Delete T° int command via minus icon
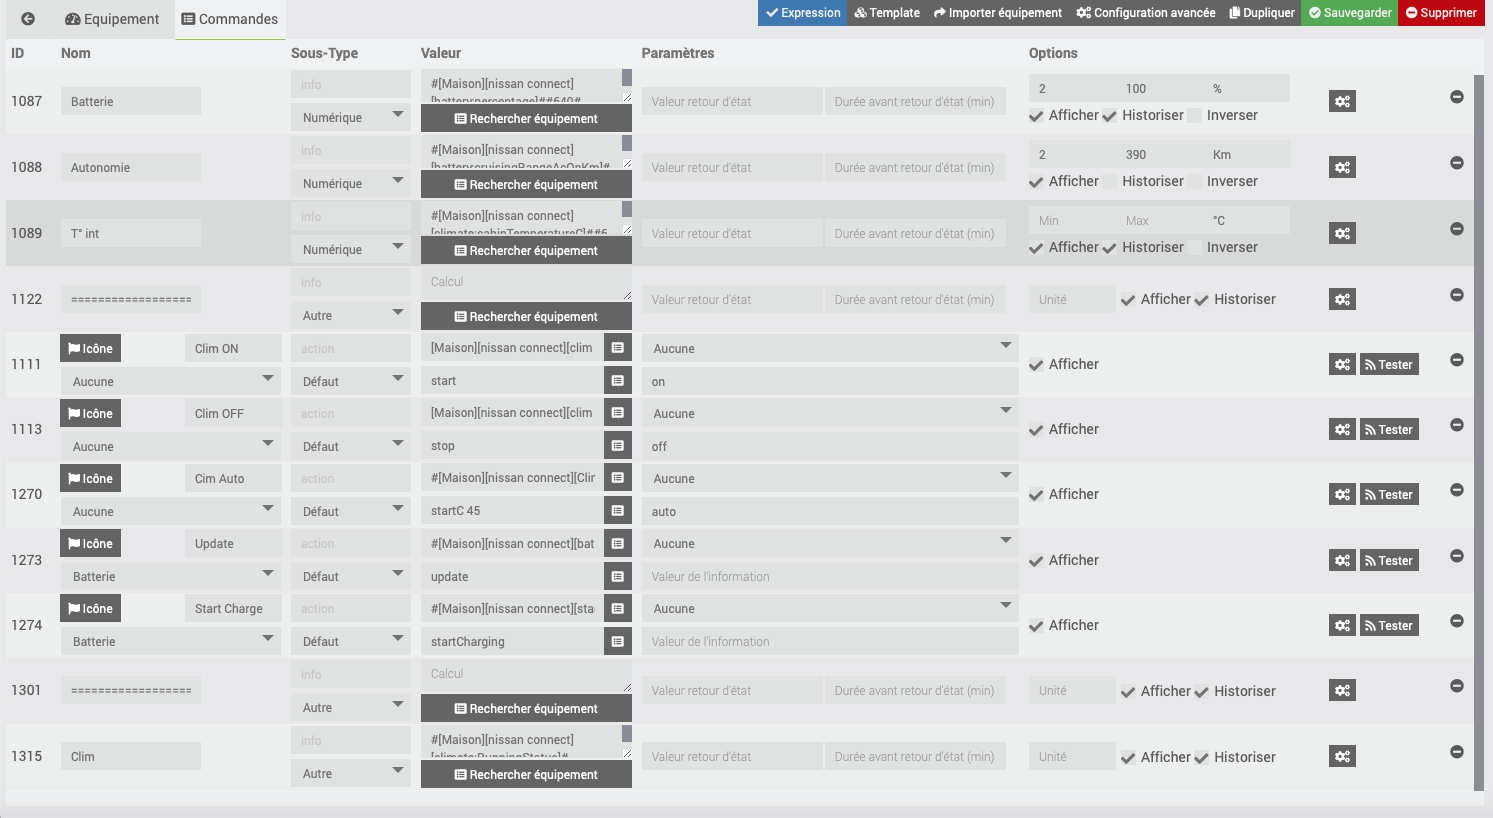The width and height of the screenshot is (1493, 818). coord(1457,229)
